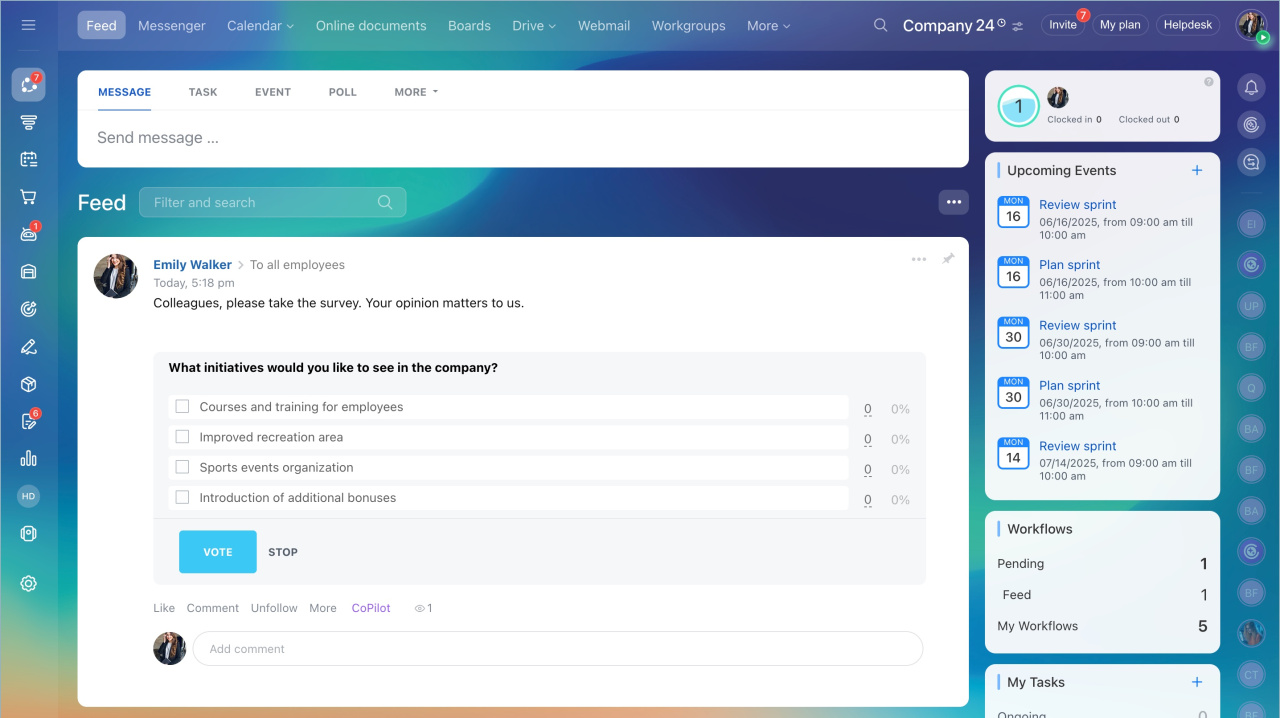Open the Drive dropdown menu
Viewport: 1280px width, 718px height.
coord(534,26)
